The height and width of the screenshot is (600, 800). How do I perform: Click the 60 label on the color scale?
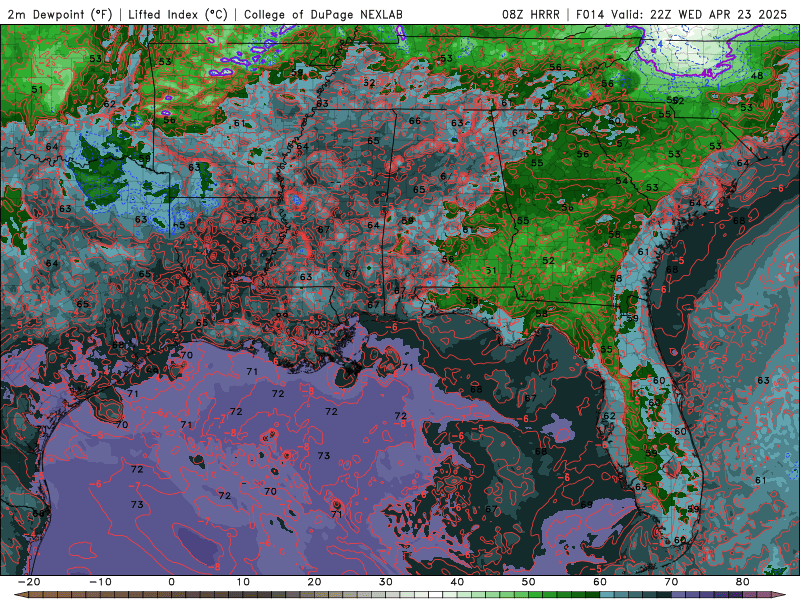point(600,582)
